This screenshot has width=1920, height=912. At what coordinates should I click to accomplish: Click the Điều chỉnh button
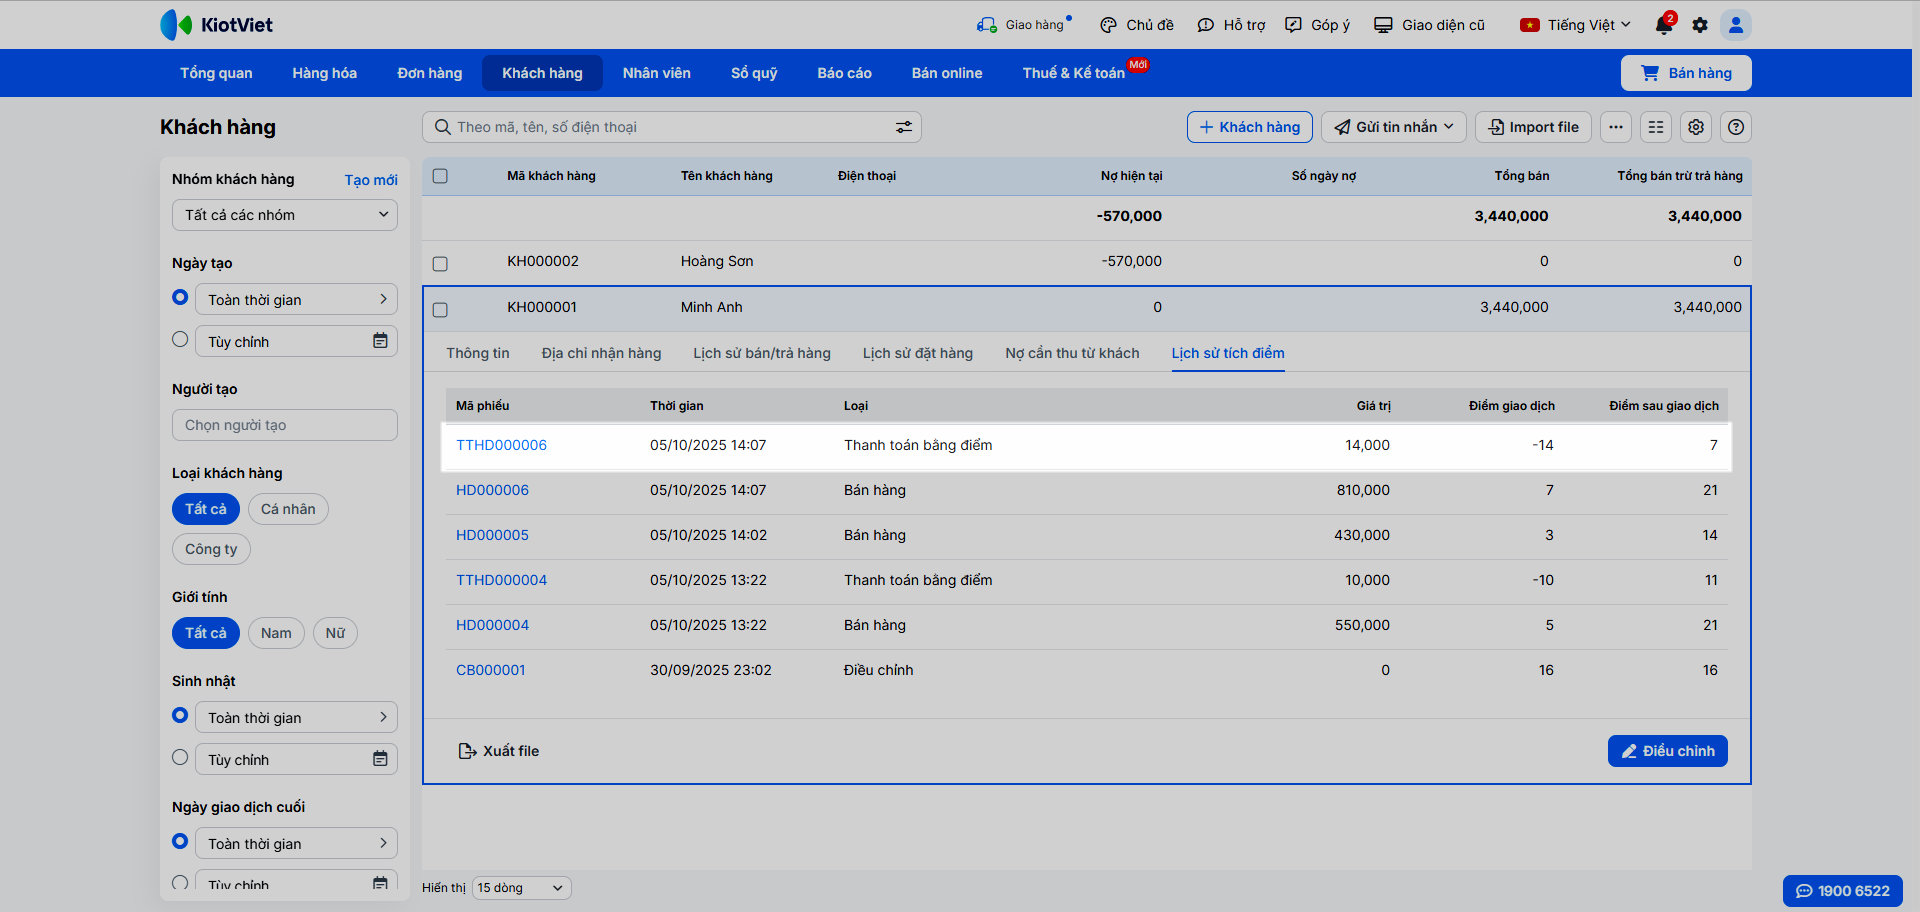(1667, 751)
